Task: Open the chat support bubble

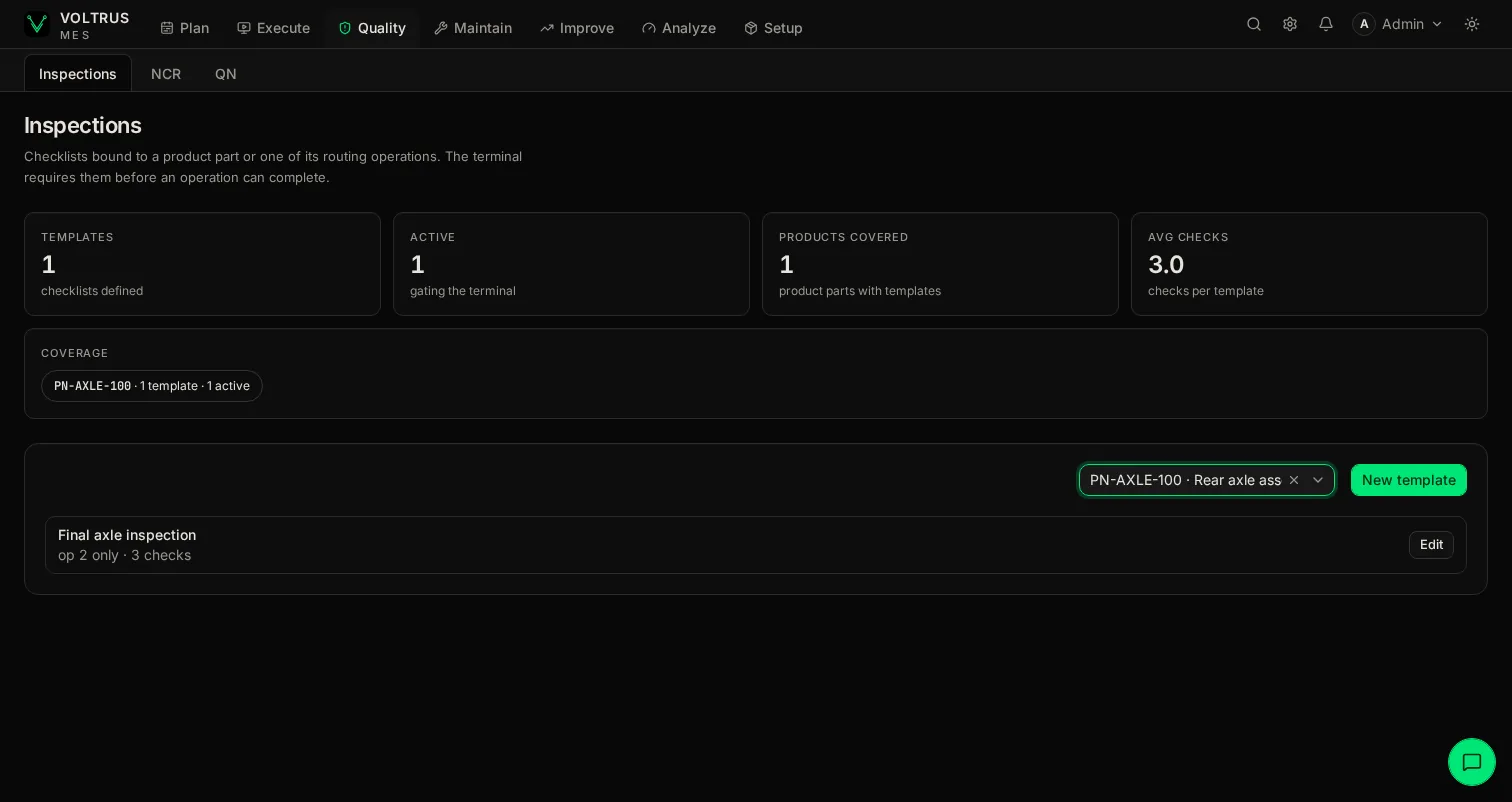Action: tap(1472, 762)
